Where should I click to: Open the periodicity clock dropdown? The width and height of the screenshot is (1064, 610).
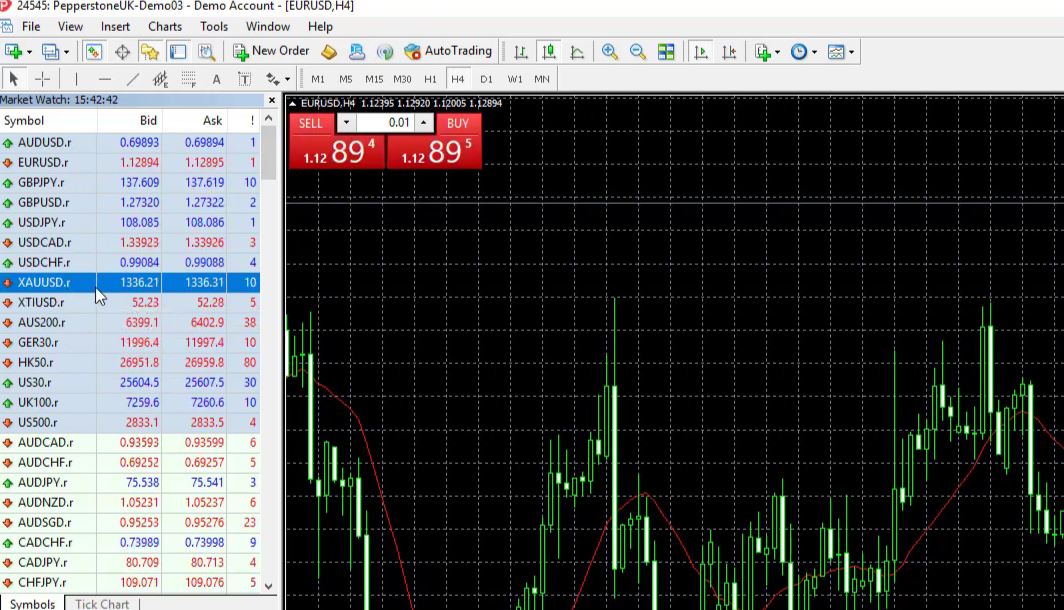tap(815, 52)
